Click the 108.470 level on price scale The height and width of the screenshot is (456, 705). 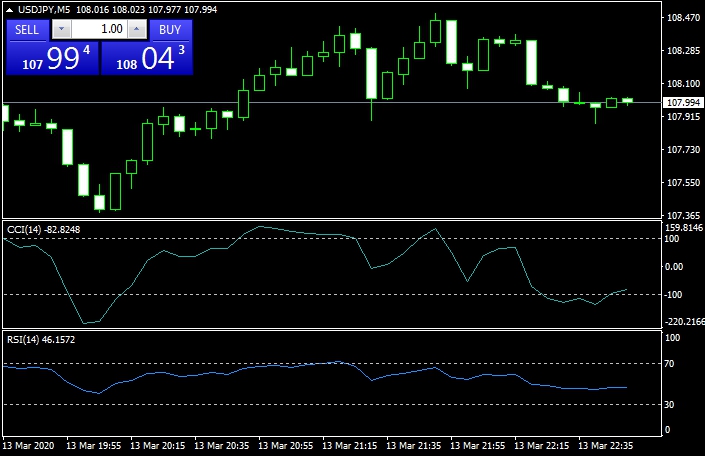coord(682,18)
